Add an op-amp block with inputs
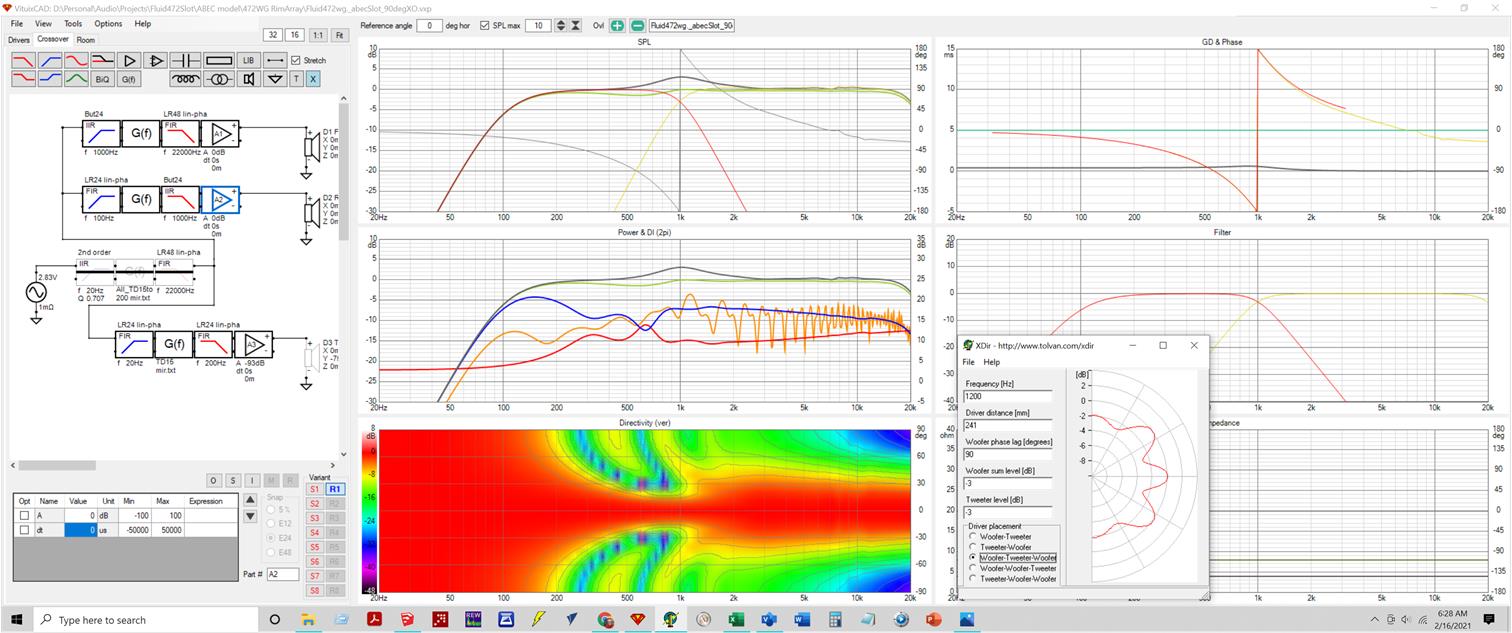Image resolution: width=1512 pixels, height=633 pixels. tap(155, 60)
